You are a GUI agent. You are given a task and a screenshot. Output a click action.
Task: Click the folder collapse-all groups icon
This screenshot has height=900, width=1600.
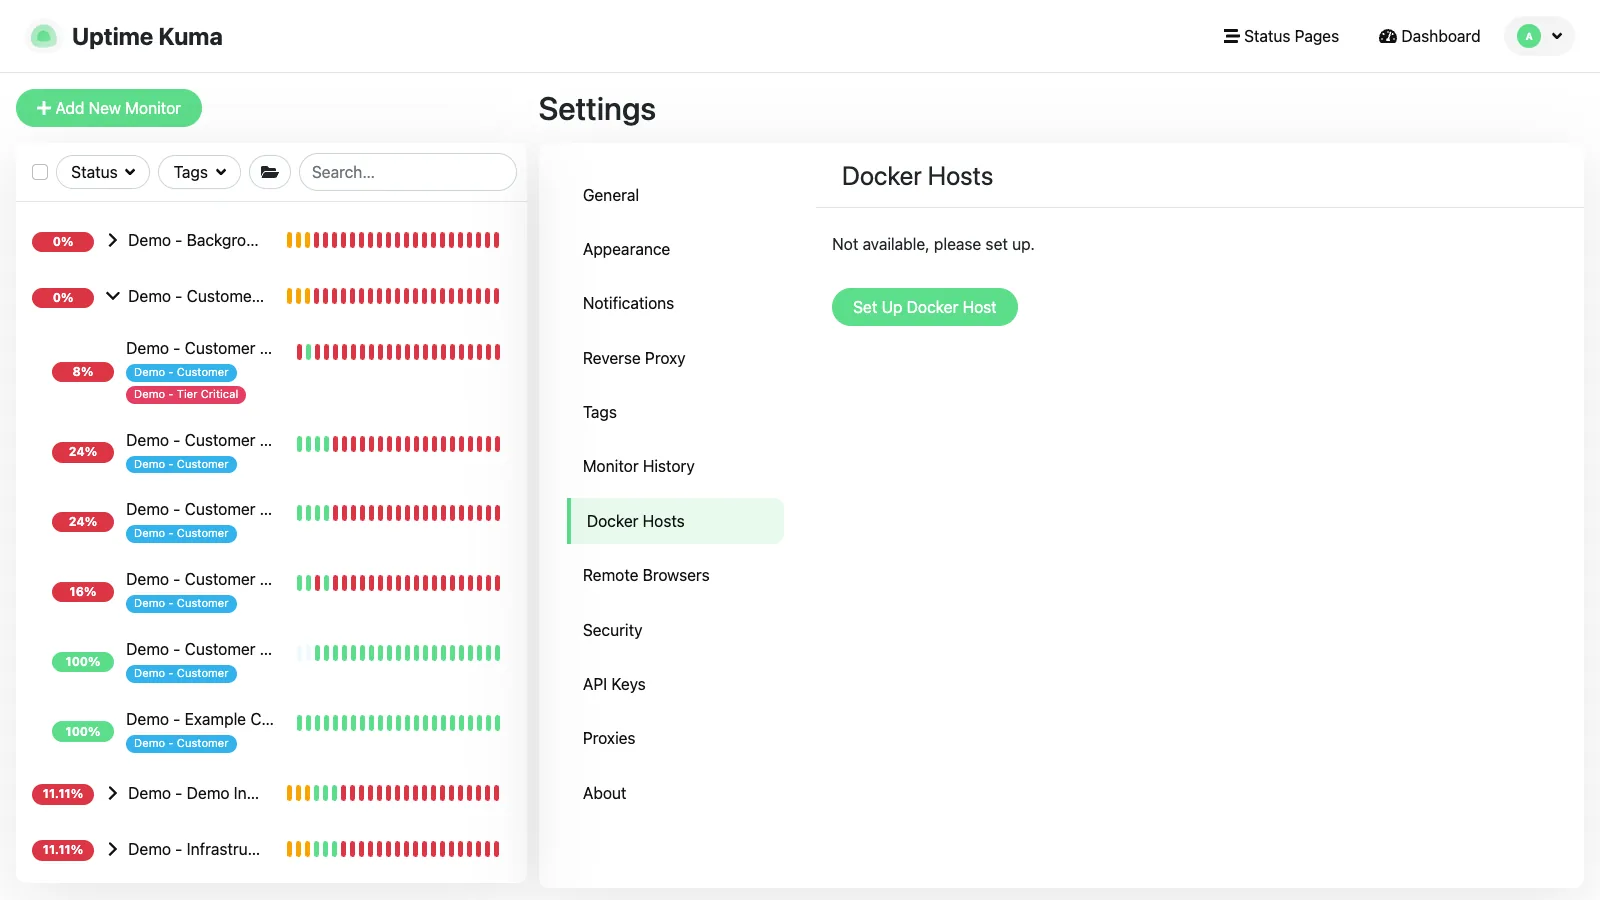click(x=270, y=172)
